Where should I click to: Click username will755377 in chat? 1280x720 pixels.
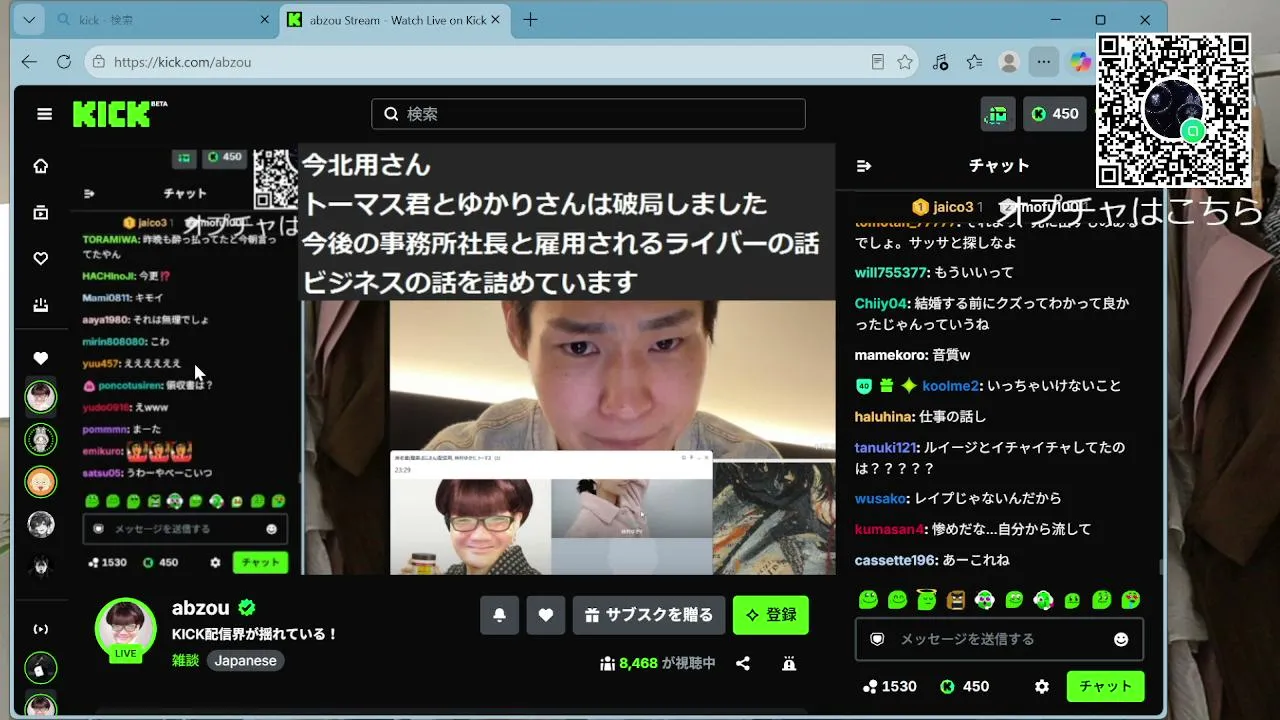point(890,272)
